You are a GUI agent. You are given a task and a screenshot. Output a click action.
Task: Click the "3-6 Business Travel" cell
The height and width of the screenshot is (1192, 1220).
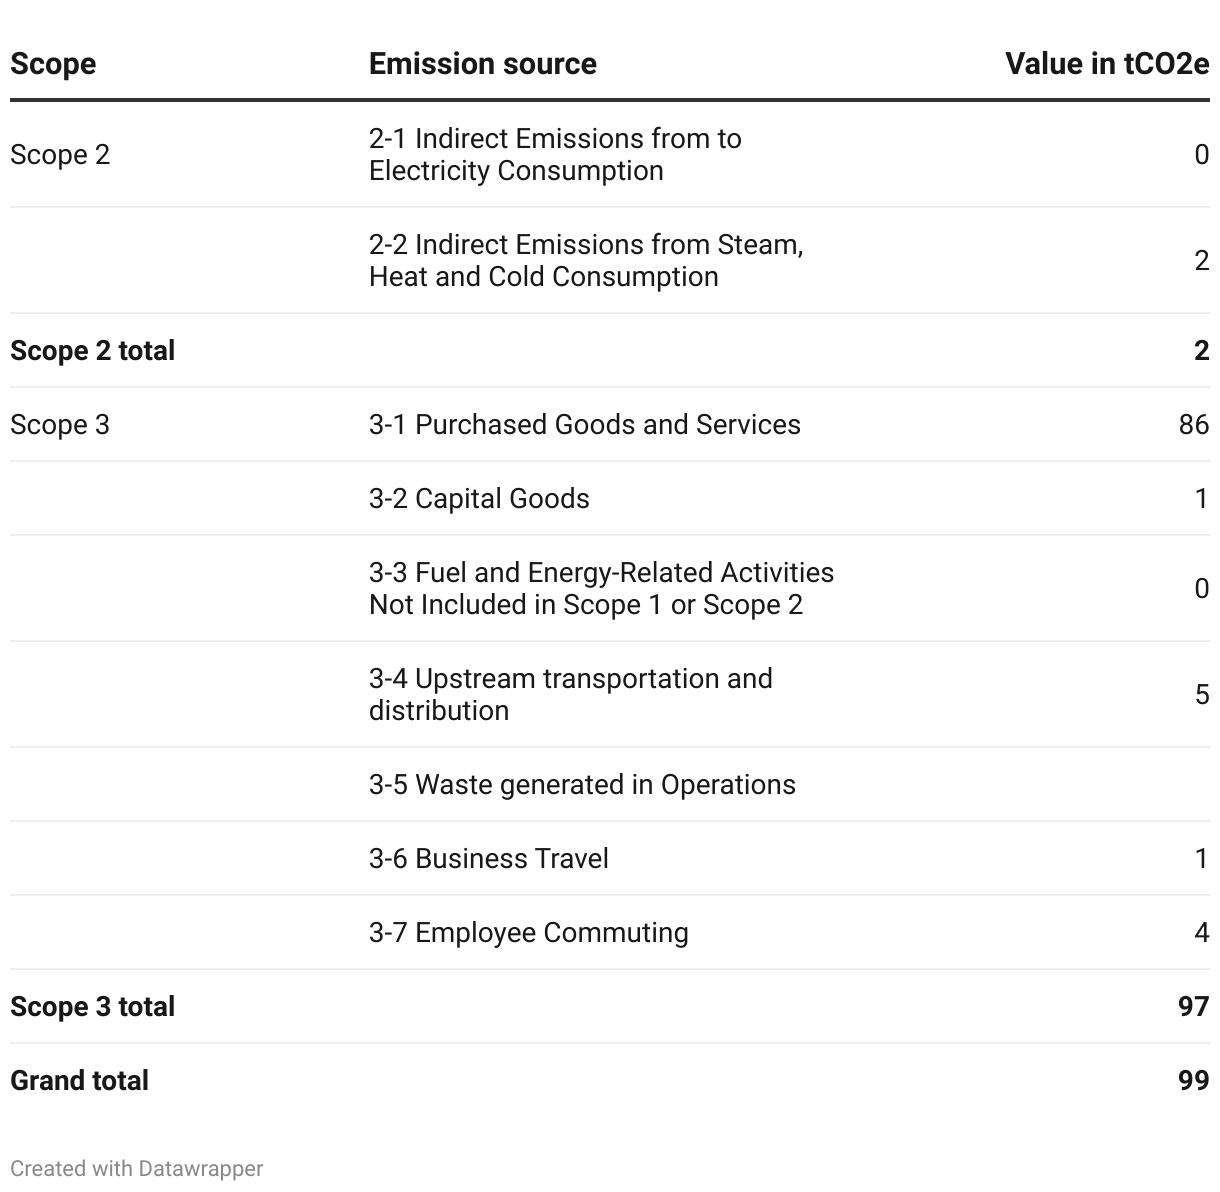(488, 859)
